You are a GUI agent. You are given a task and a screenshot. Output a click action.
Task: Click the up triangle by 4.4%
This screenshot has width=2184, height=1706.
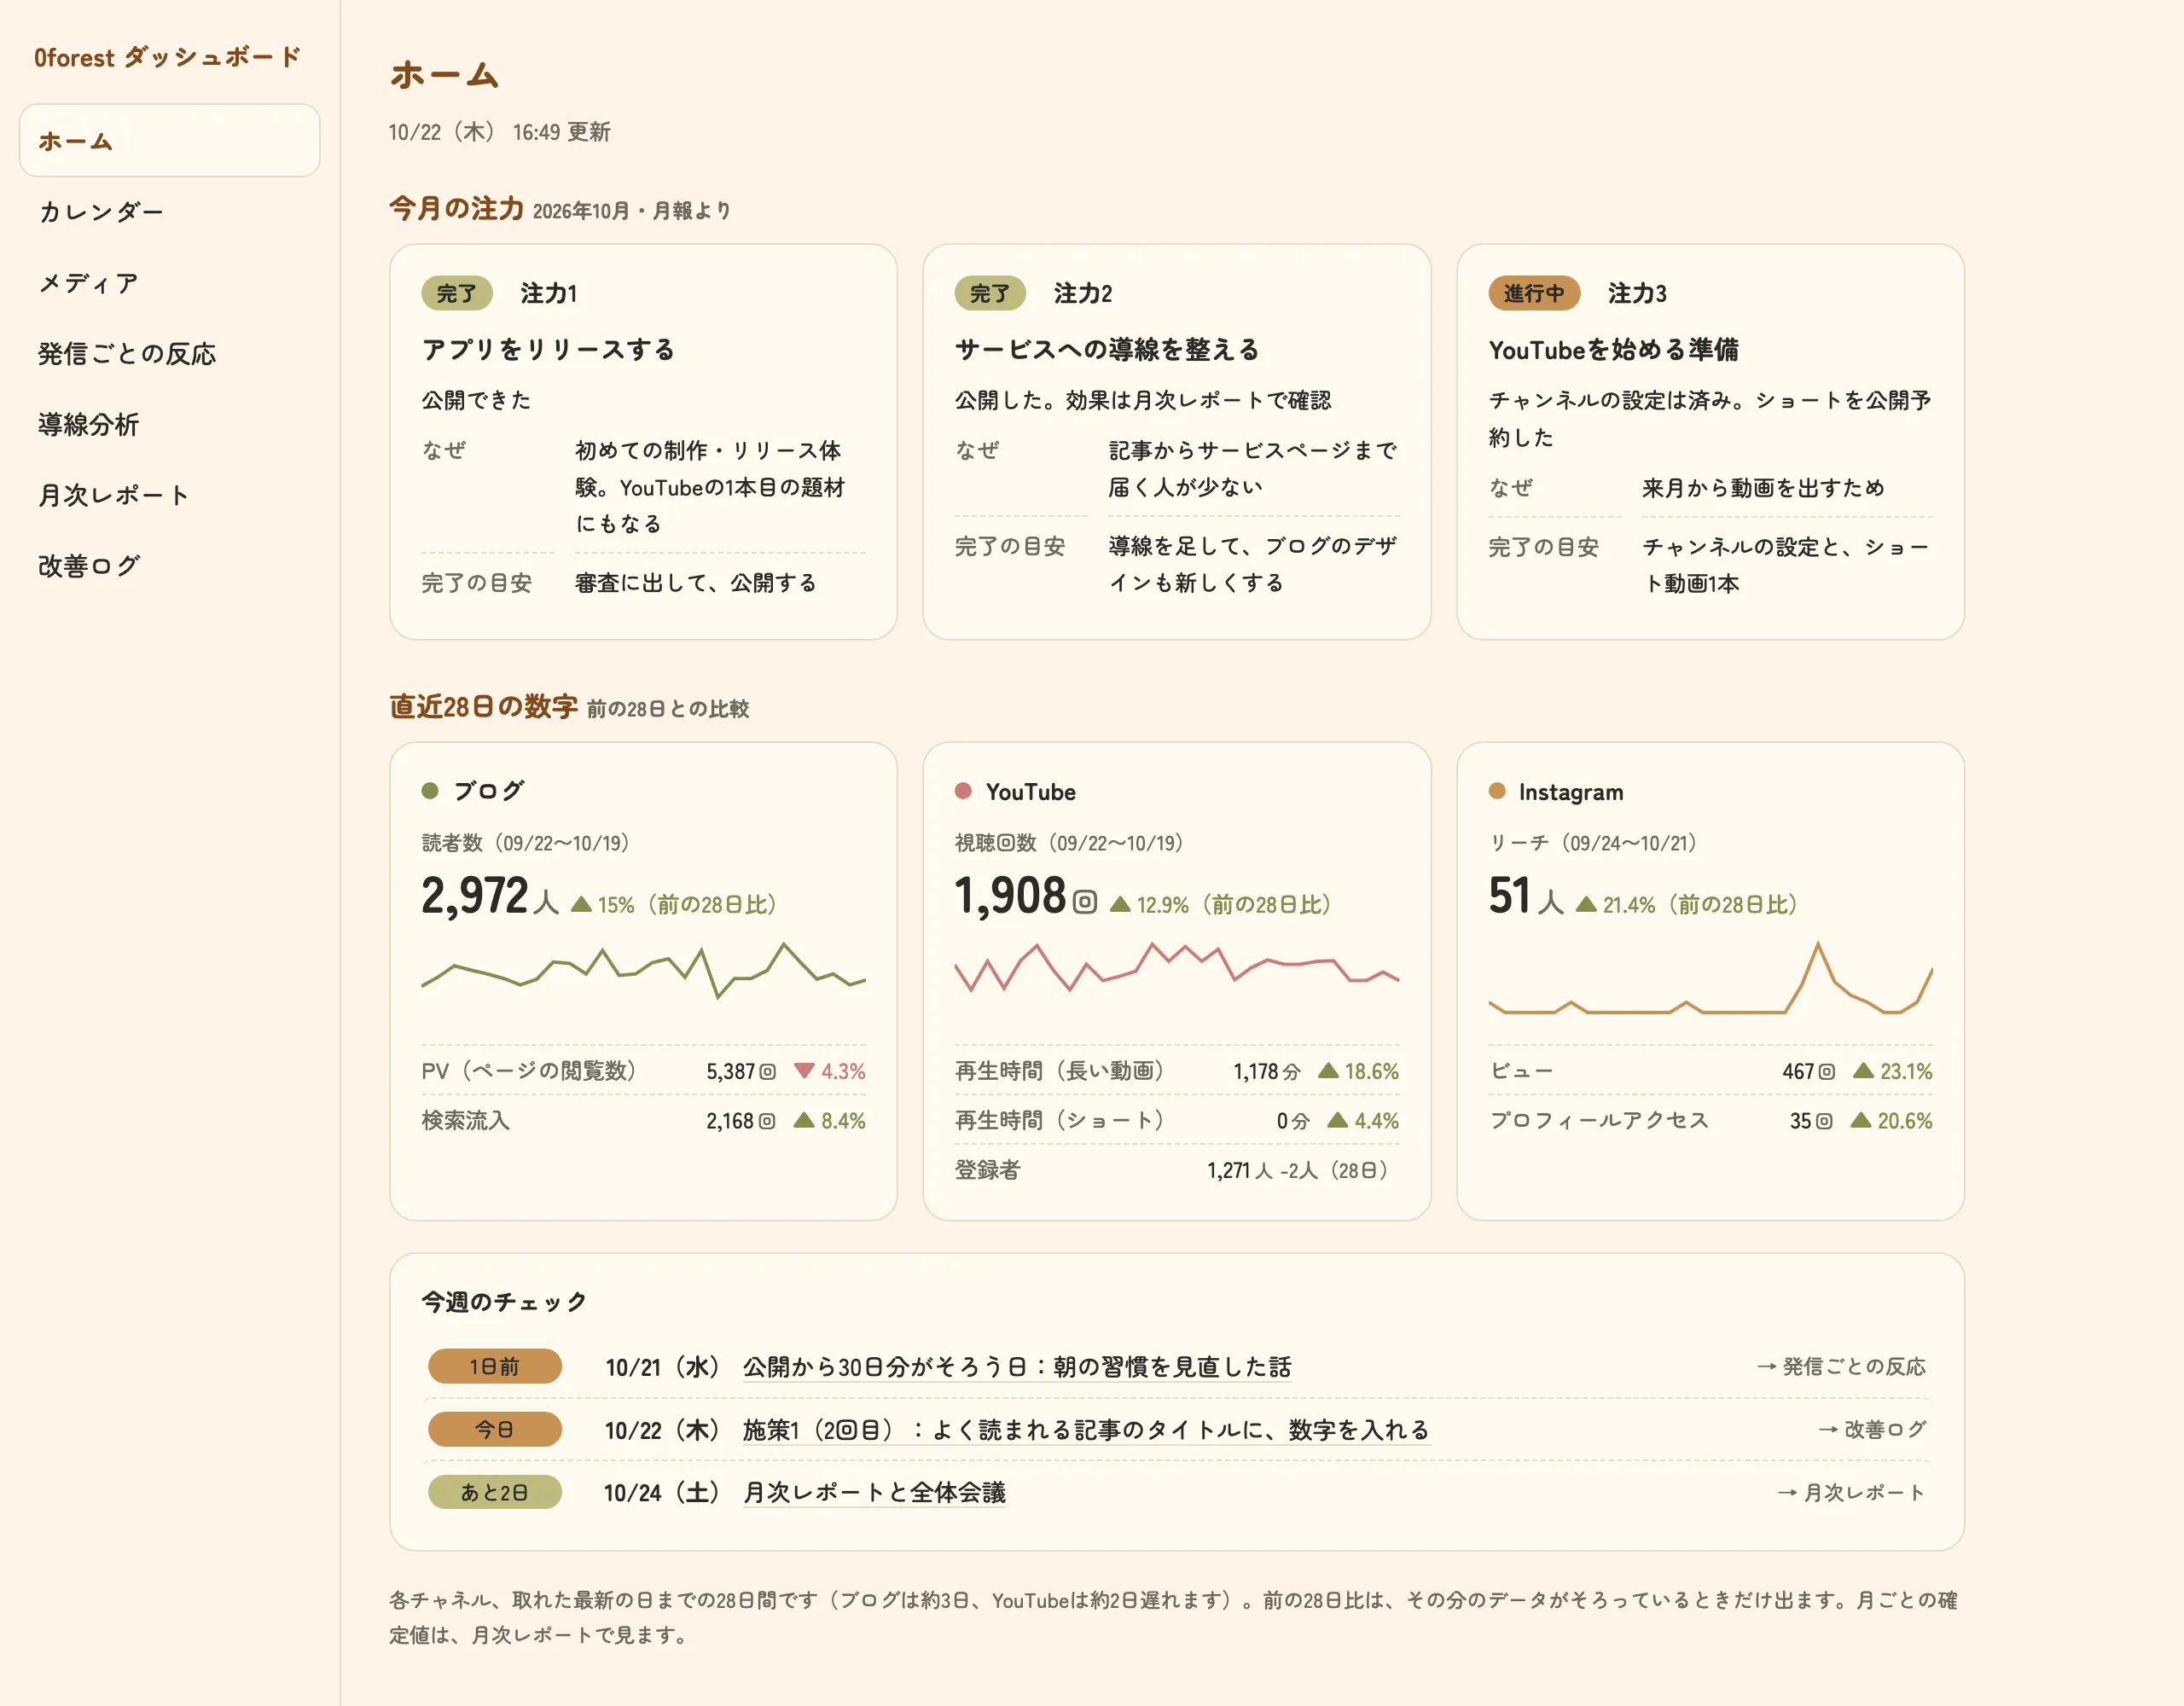coord(1338,1120)
